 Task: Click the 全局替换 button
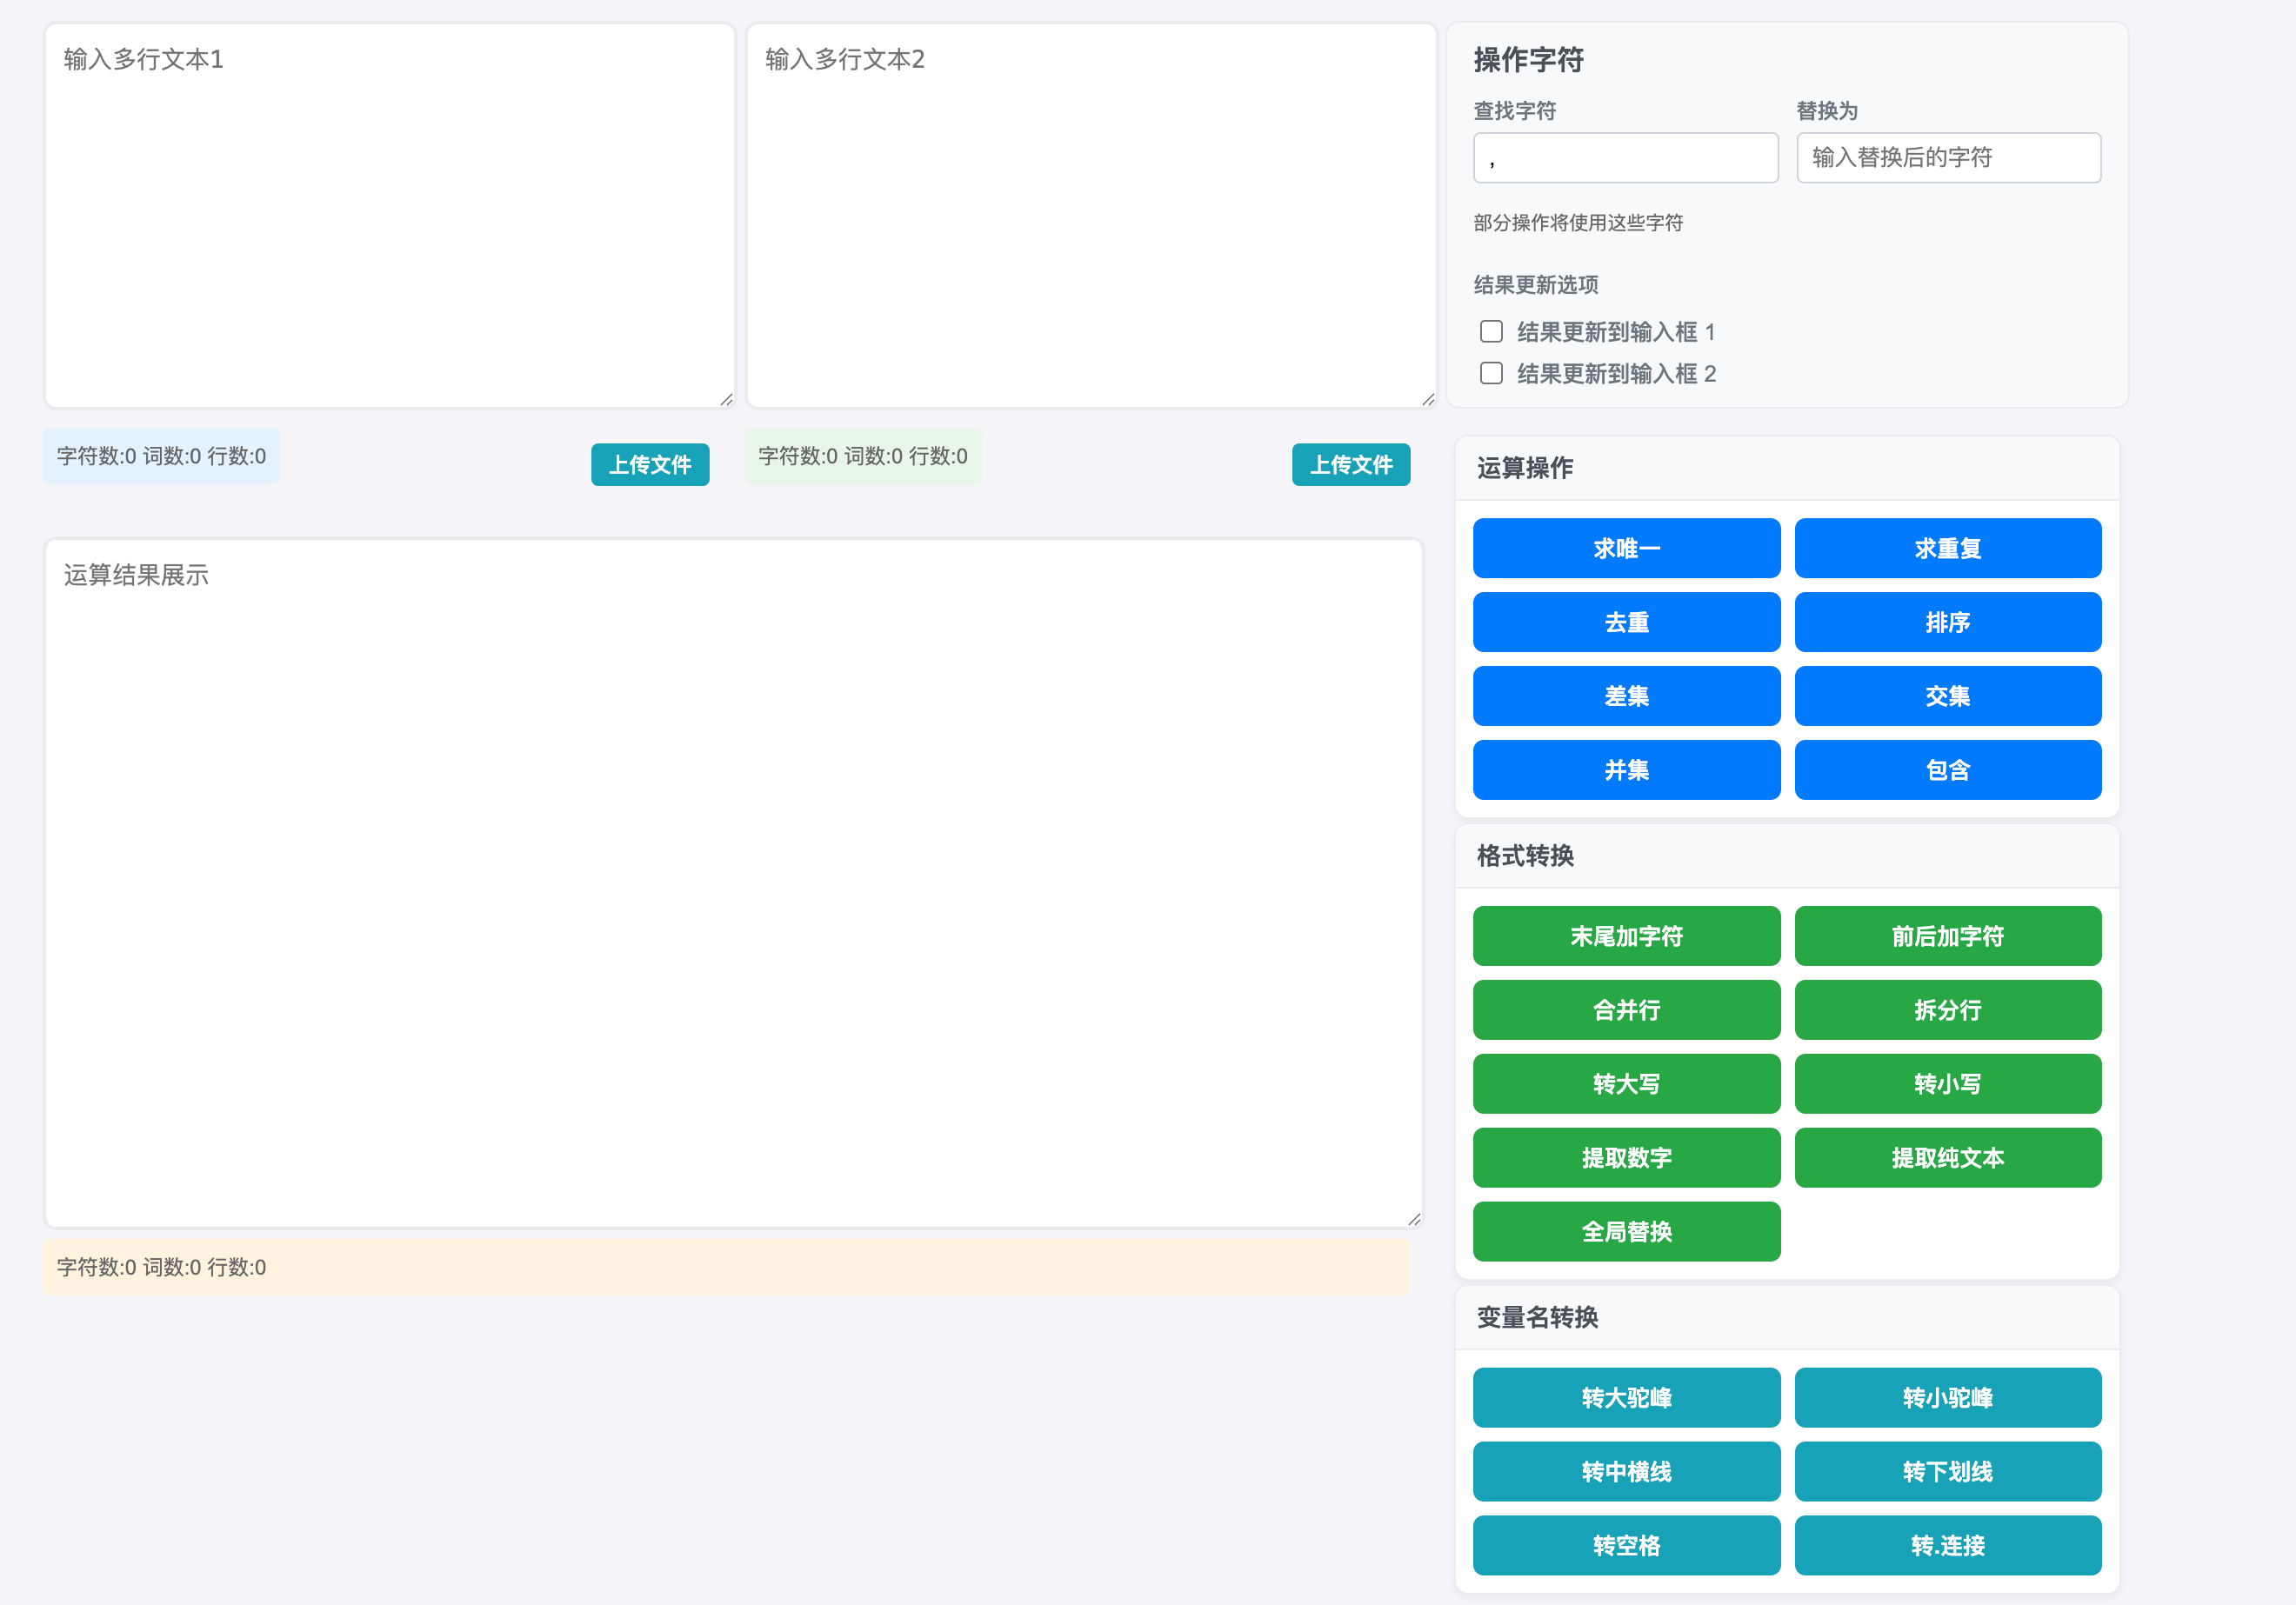pos(1626,1232)
